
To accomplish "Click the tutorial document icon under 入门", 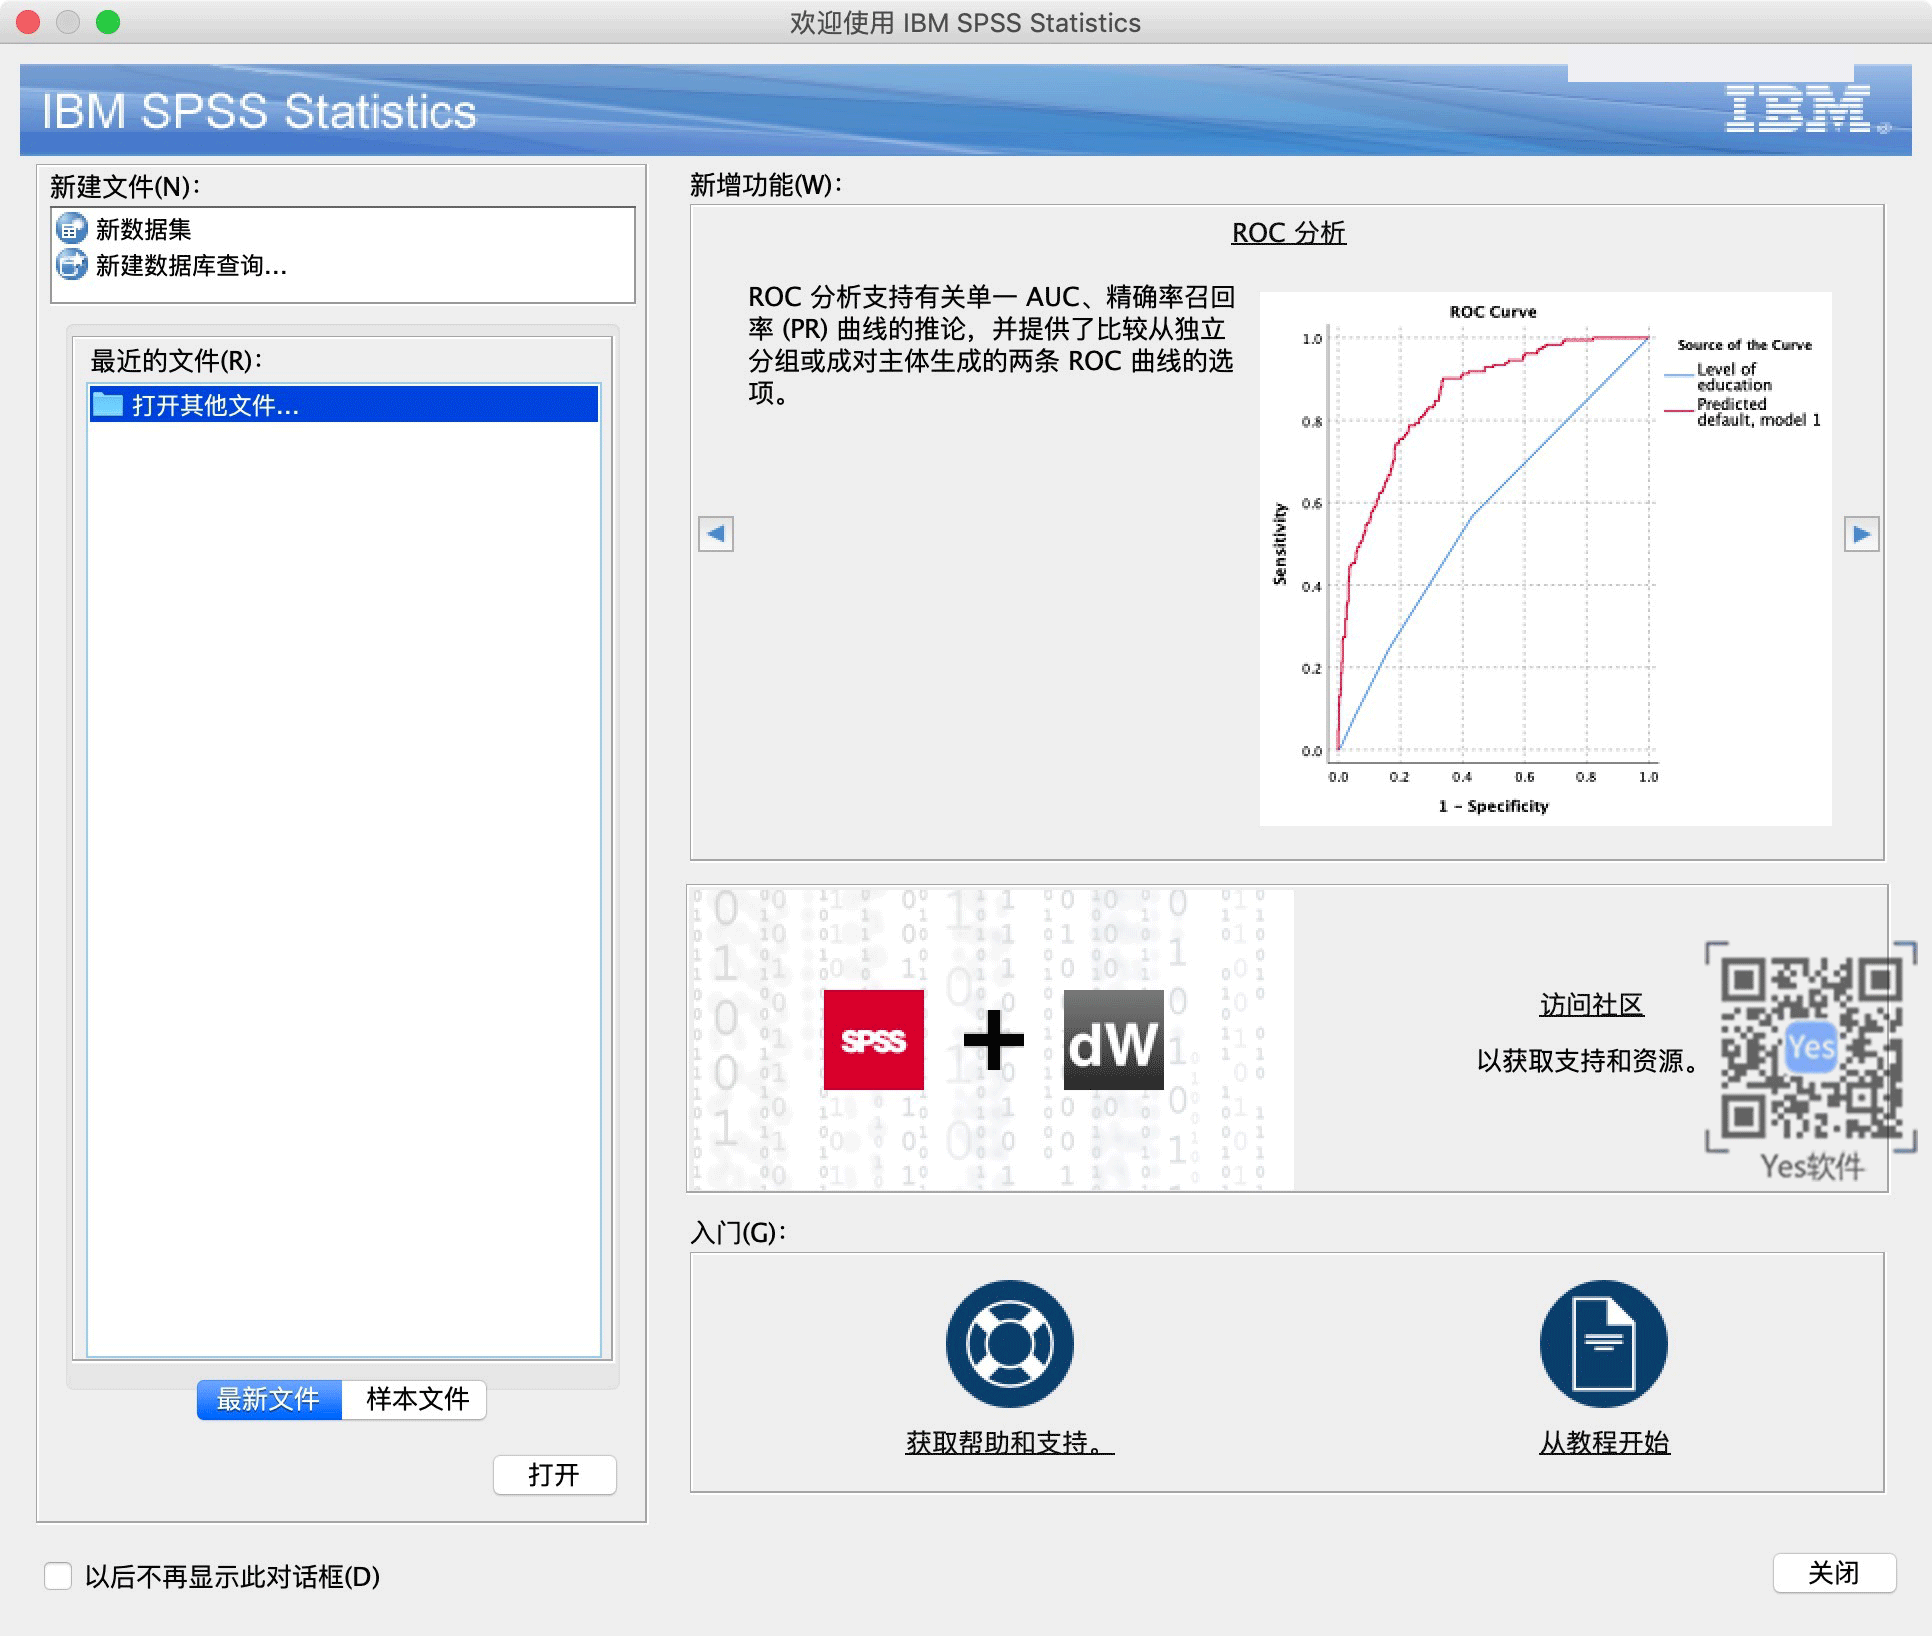I will click(x=1602, y=1343).
